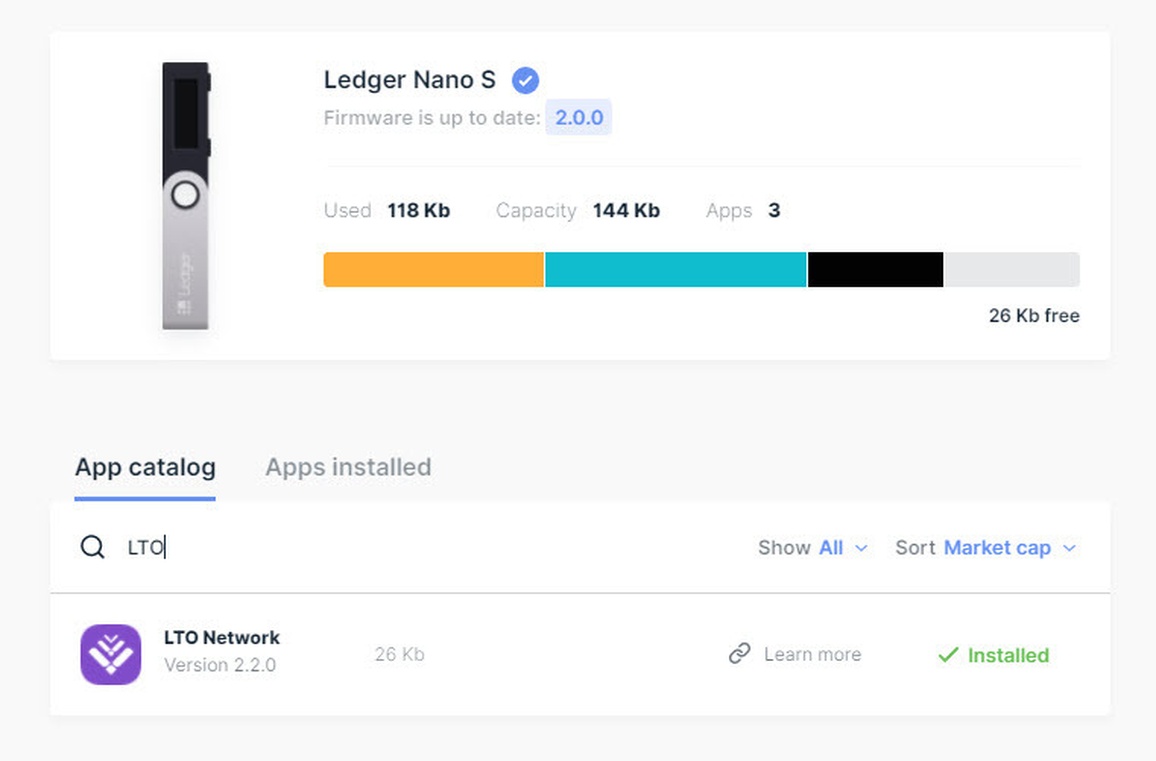The height and width of the screenshot is (761, 1156).
Task: Click the chevron next to Show All
Action: 861,548
